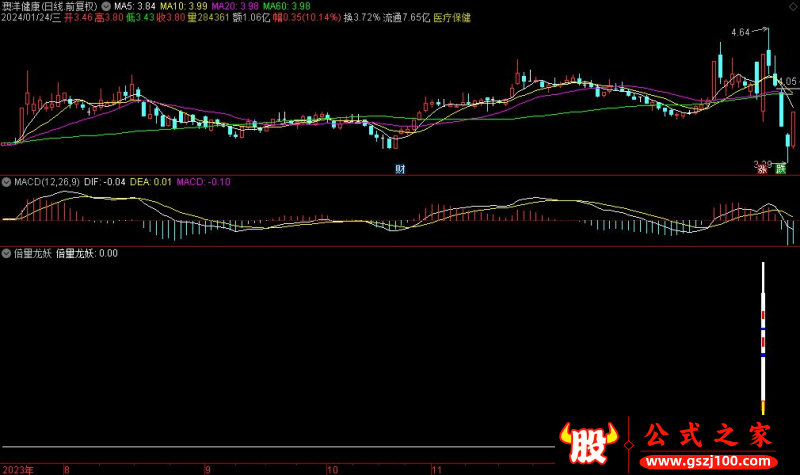800x475 pixels.
Task: Click the 4.05 price annotation
Action: pyautogui.click(x=788, y=81)
